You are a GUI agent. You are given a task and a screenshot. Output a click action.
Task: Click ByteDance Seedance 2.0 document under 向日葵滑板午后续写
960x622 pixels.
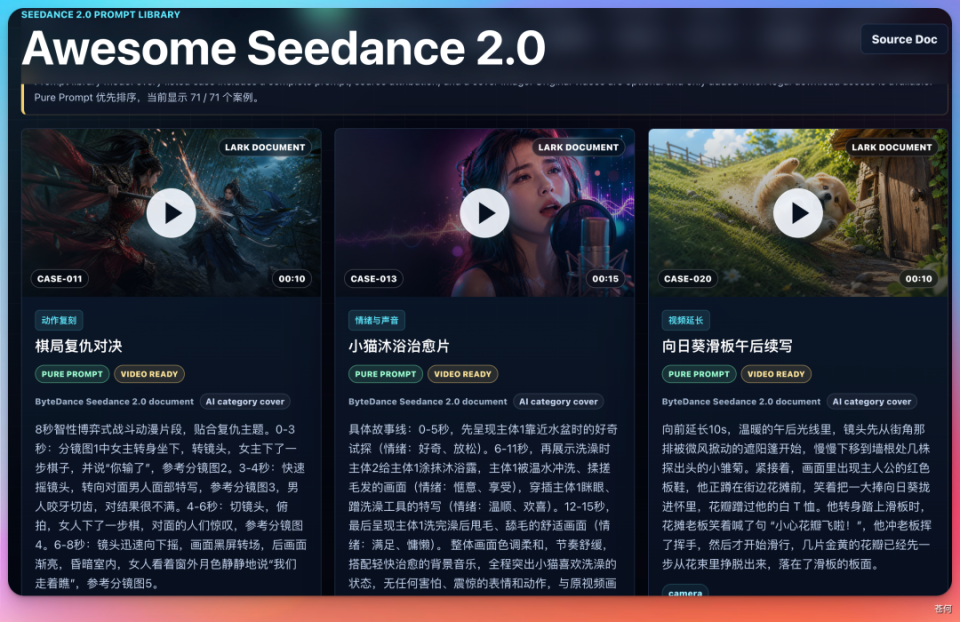[x=741, y=402]
